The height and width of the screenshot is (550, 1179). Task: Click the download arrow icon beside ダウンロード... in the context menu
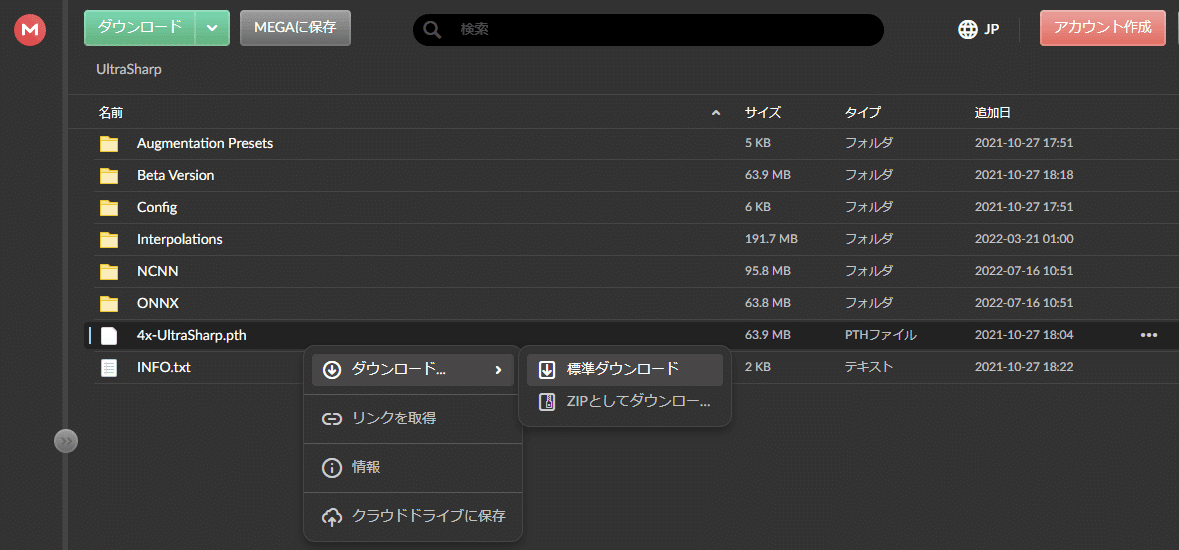331,369
